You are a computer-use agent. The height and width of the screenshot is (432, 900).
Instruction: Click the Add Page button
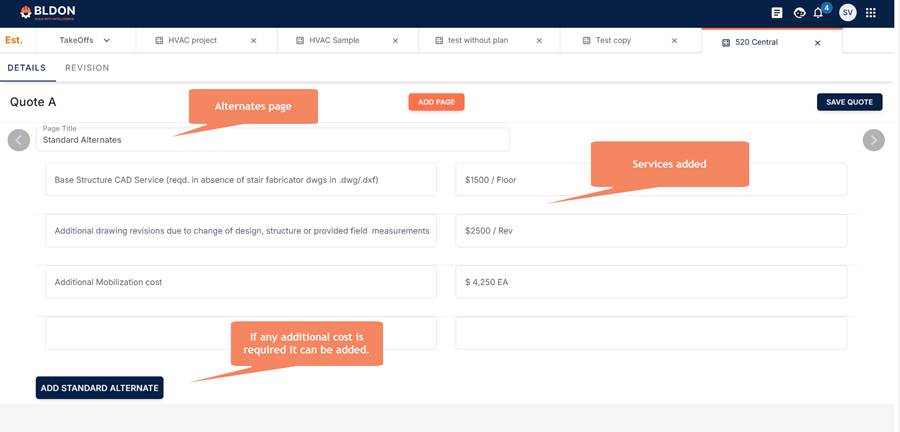pos(436,102)
